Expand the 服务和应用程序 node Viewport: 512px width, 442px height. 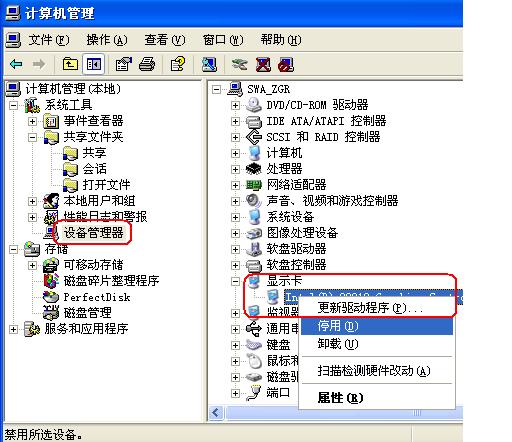[13, 329]
